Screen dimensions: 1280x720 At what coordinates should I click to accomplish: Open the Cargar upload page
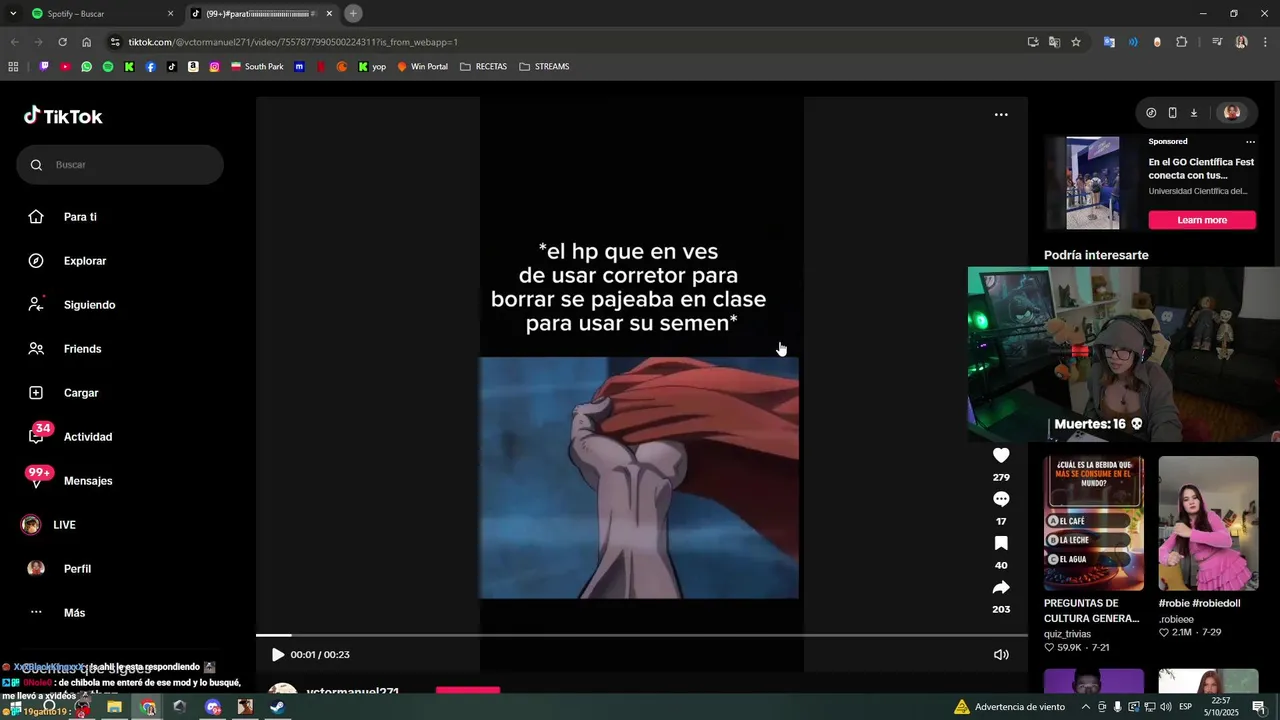coord(81,393)
